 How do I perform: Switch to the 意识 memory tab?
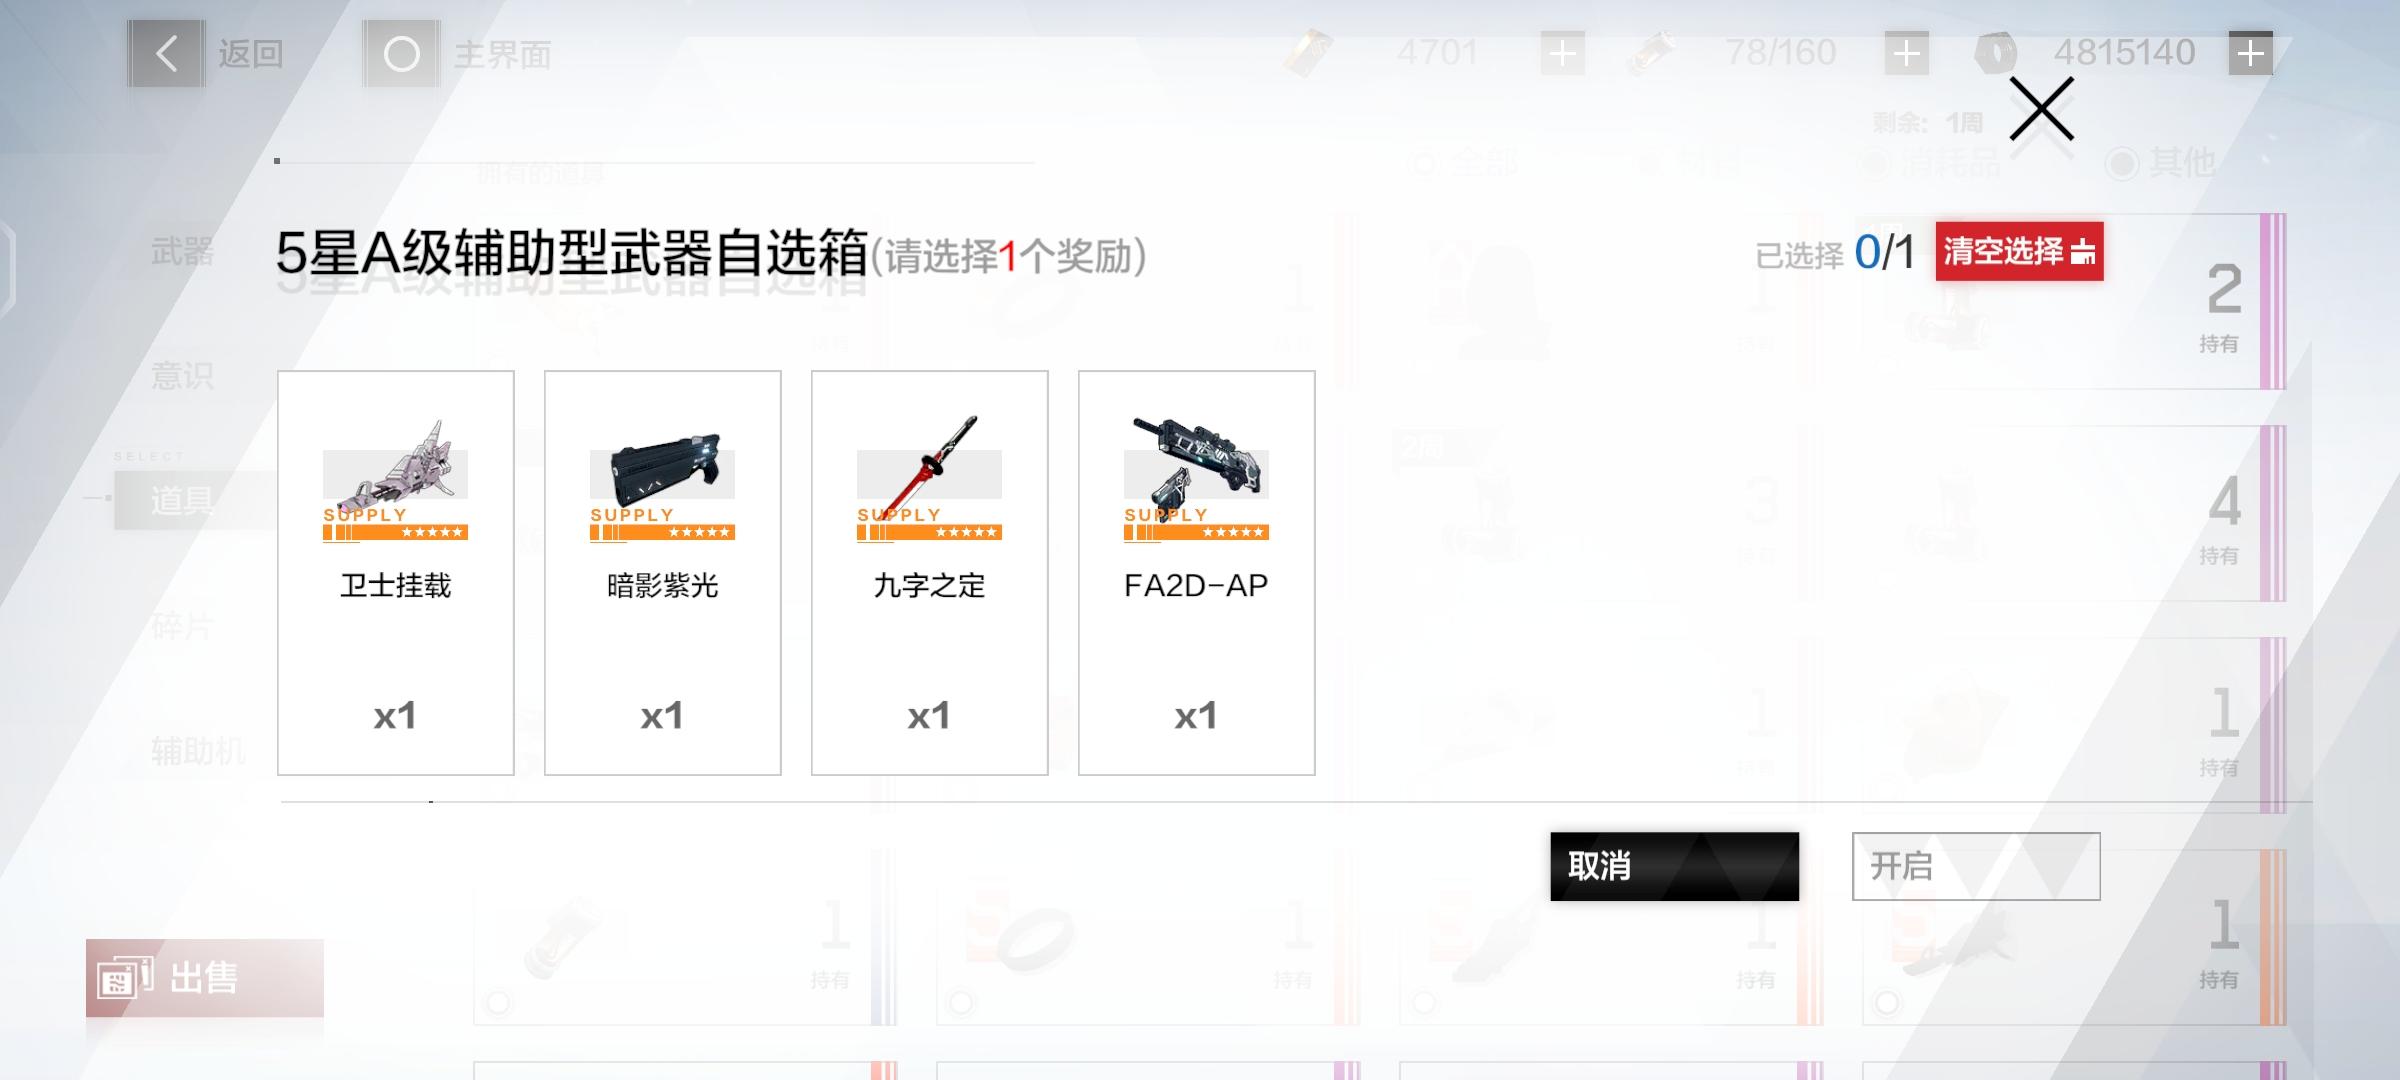[182, 376]
